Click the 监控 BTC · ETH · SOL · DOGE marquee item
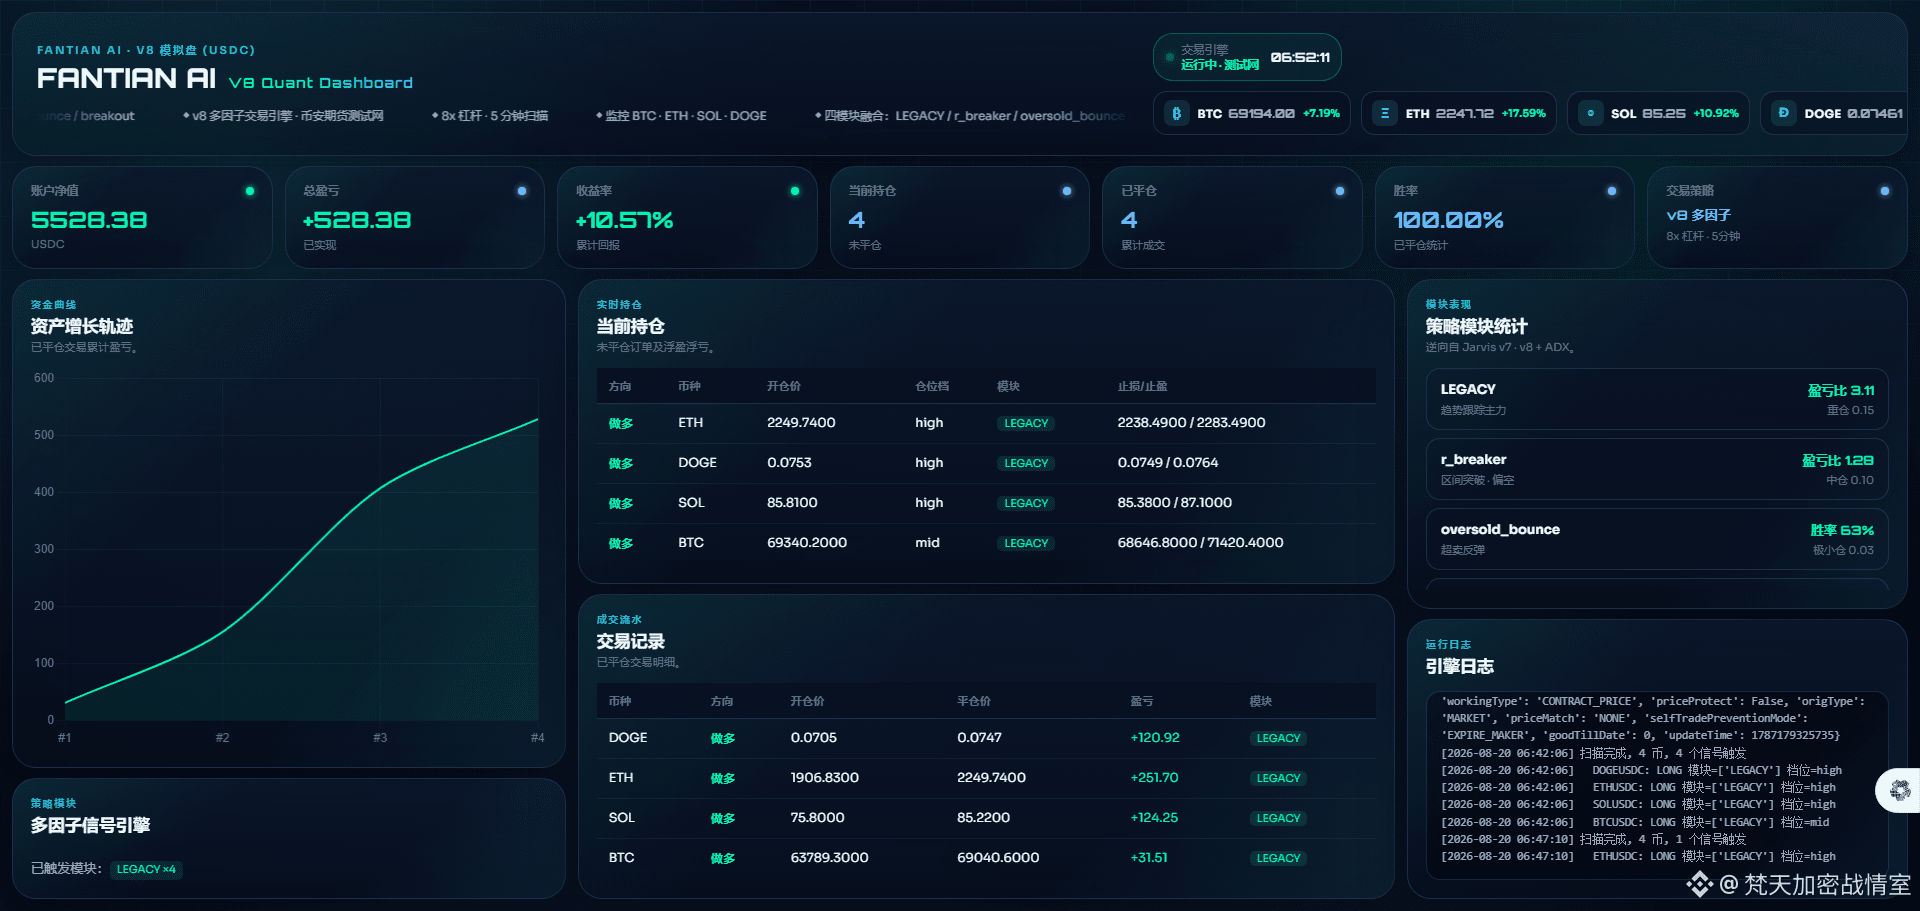The height and width of the screenshot is (911, 1920). (x=682, y=116)
